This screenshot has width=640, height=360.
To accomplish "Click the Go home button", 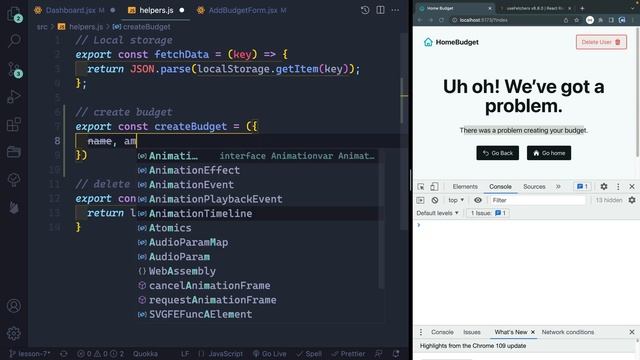I will coord(549,153).
